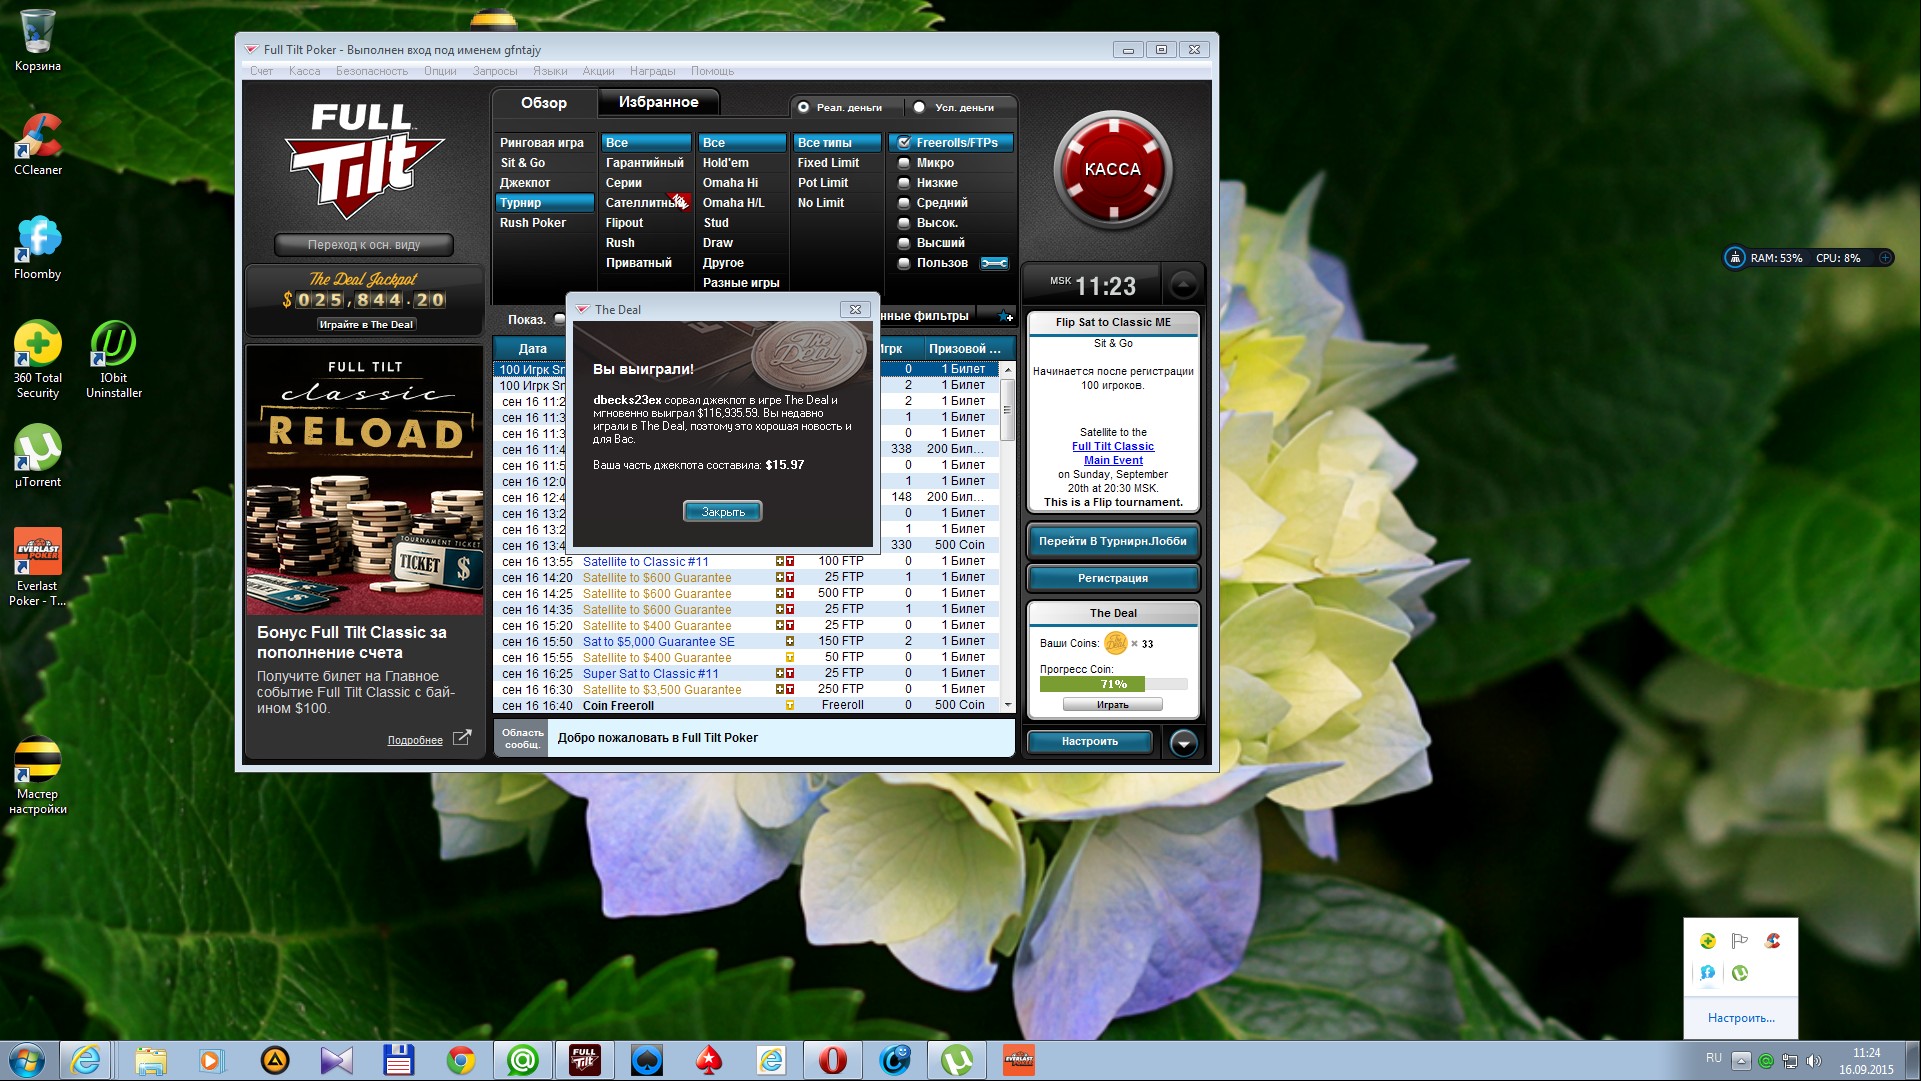Click tournament list scrollbar up arrow

(1008, 369)
